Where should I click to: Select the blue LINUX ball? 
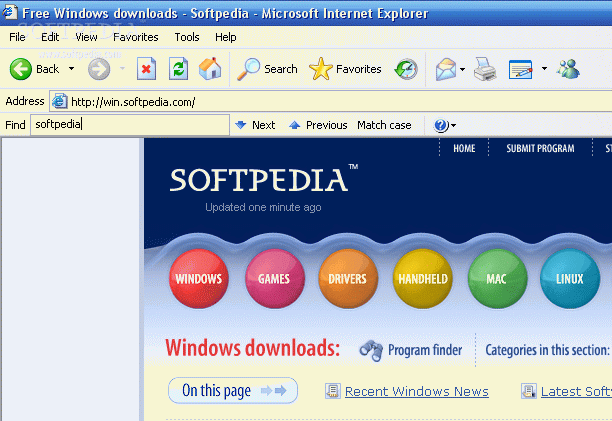[570, 279]
